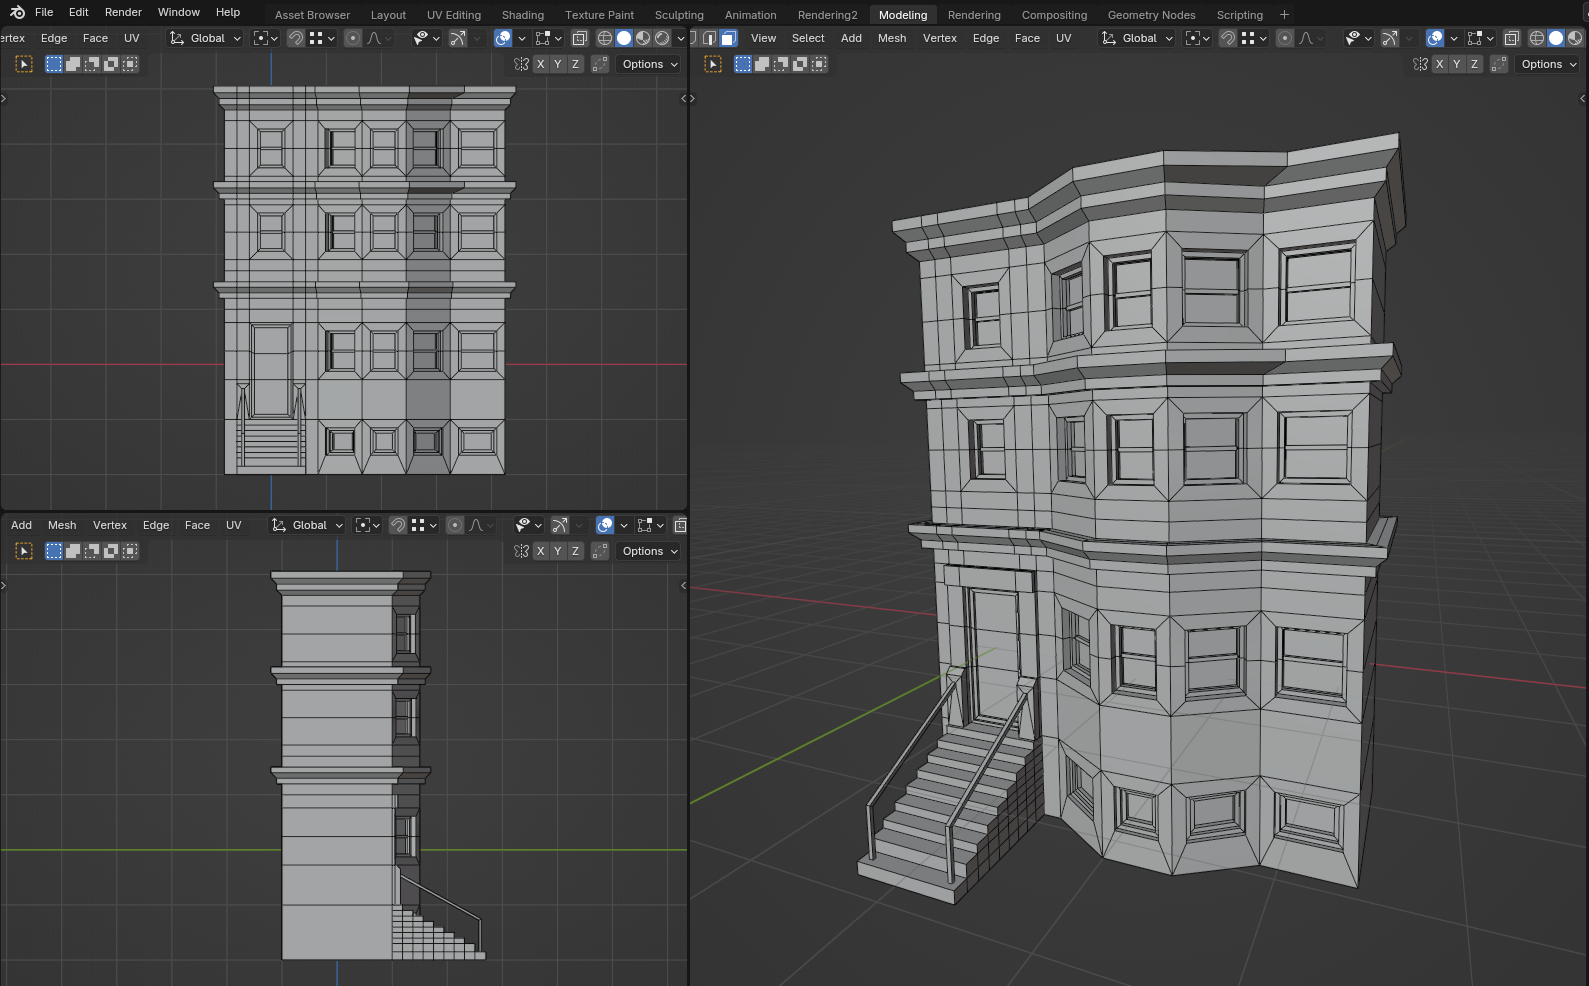Toggle proportional editing in bottom-left viewport
This screenshot has height=986, width=1589.
click(x=455, y=525)
